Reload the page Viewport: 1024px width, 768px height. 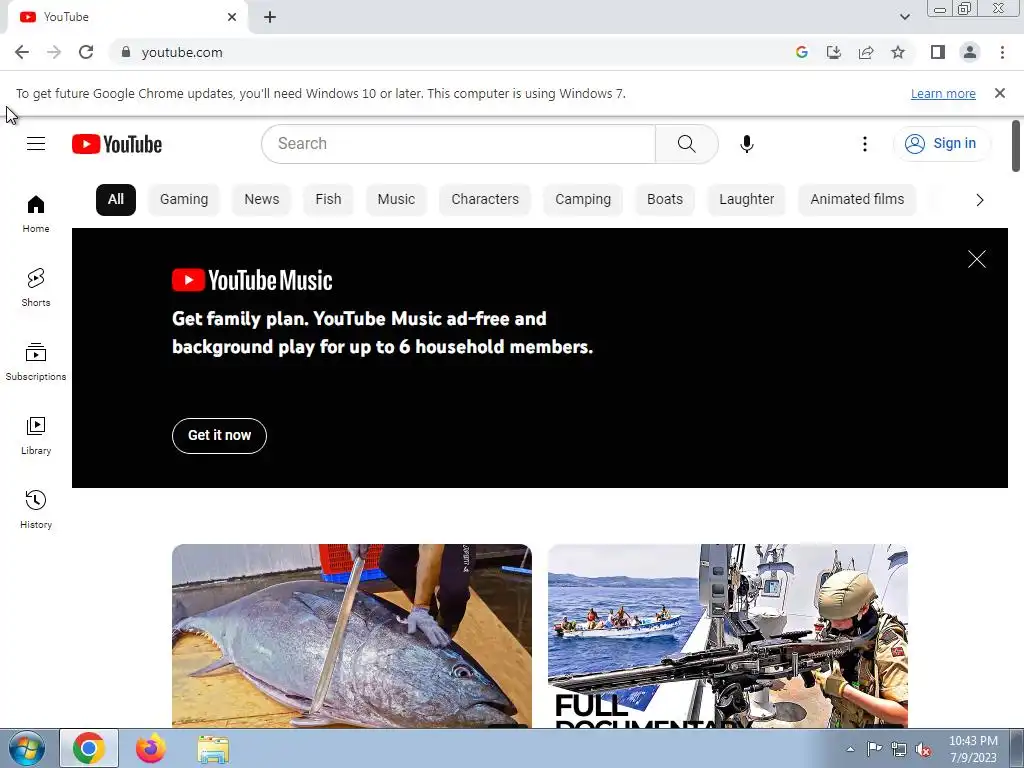[x=86, y=52]
